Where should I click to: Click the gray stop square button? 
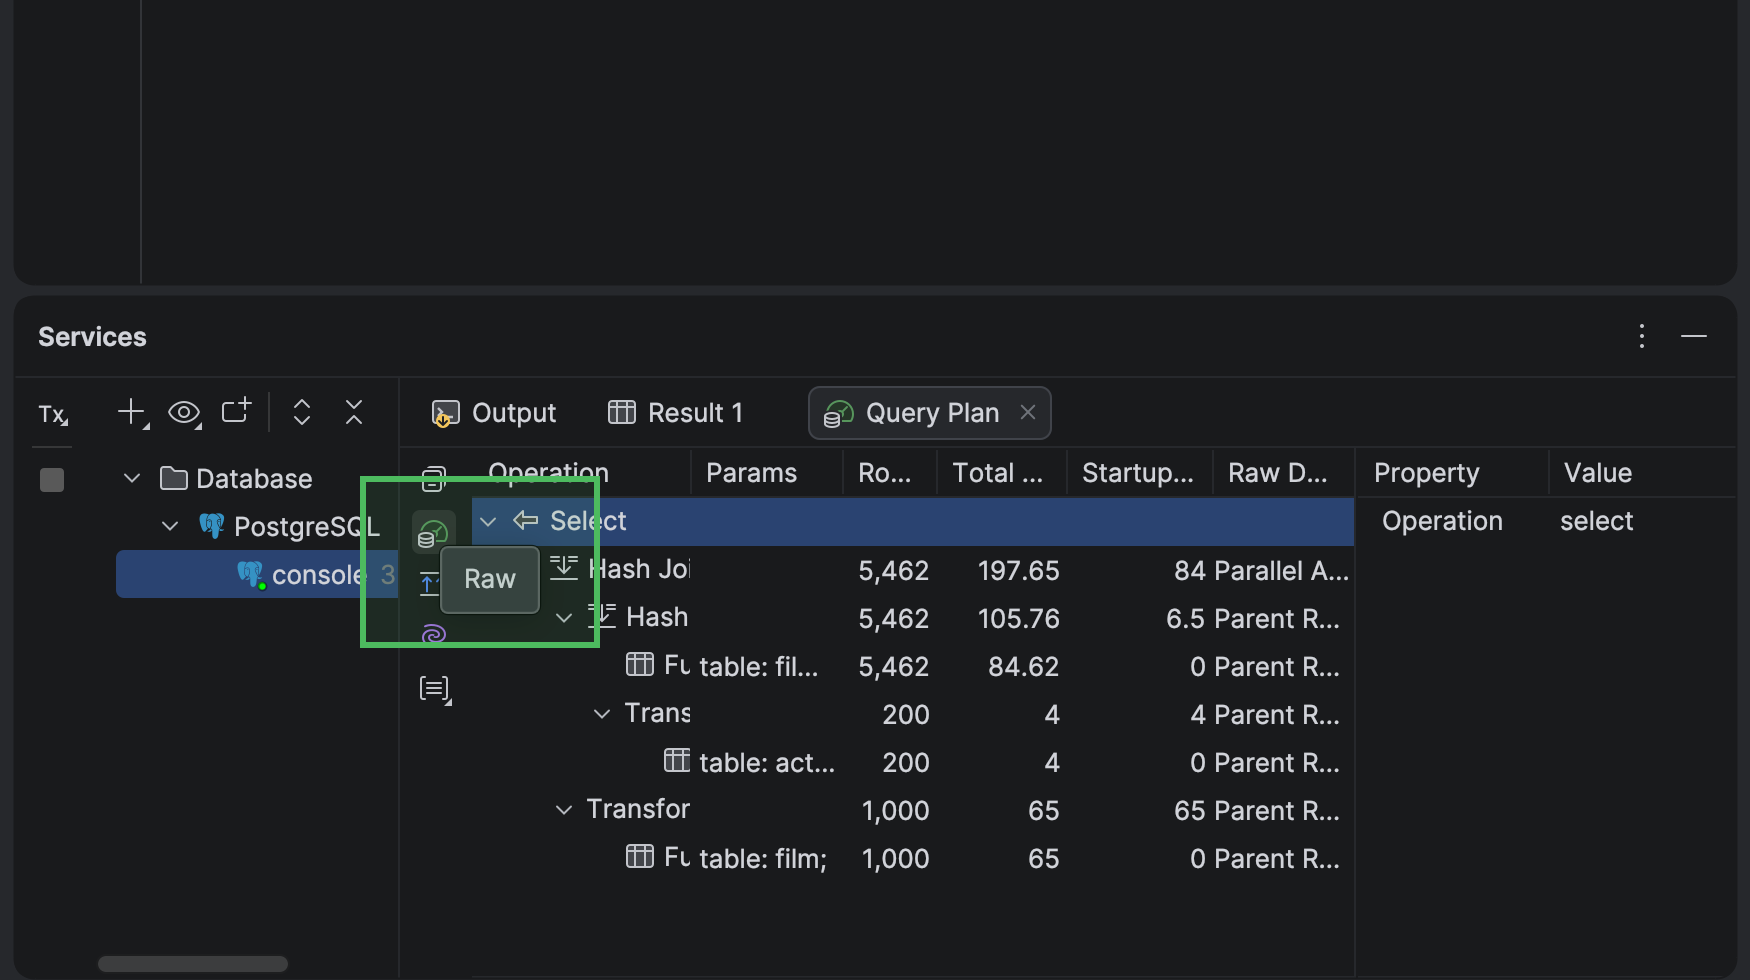click(x=52, y=480)
